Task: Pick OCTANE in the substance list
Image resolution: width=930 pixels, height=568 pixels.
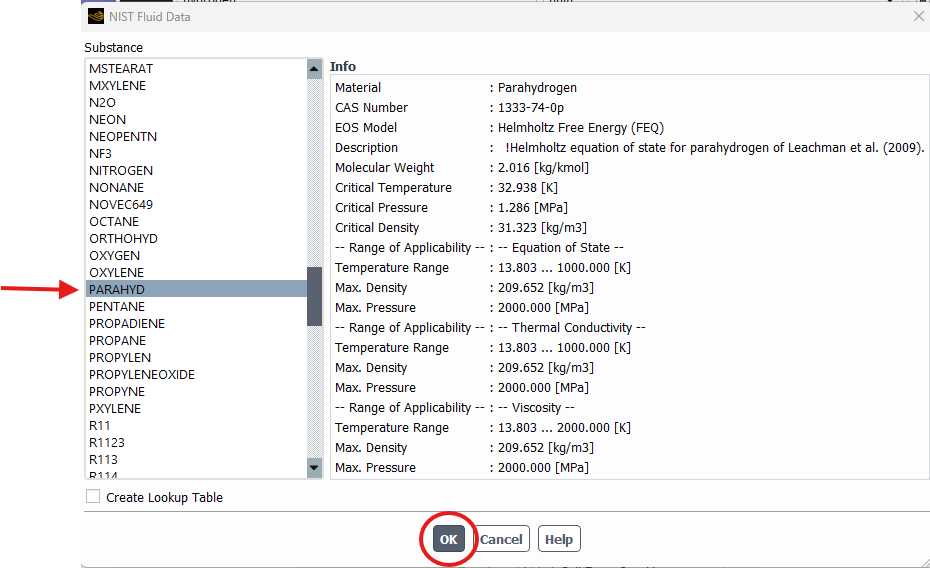Action: 196,222
